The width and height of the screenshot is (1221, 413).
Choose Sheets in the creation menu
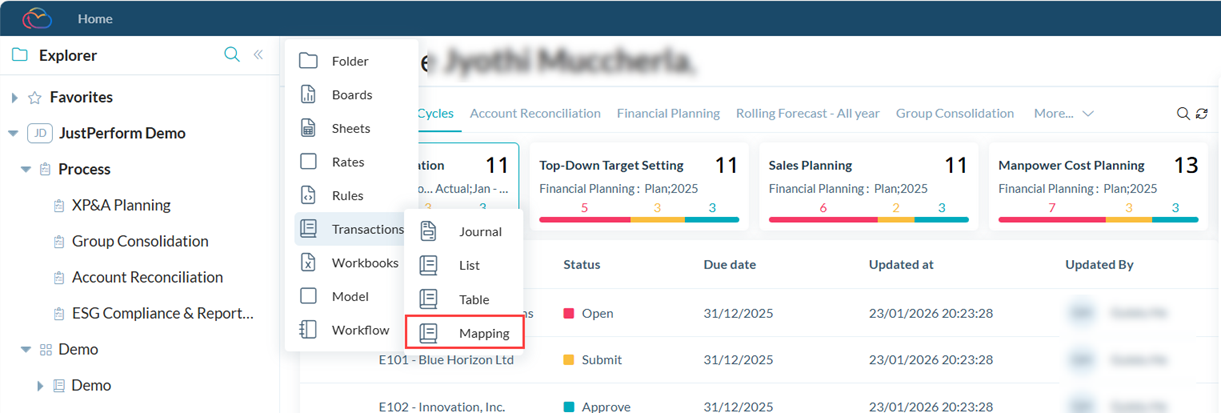(x=350, y=129)
